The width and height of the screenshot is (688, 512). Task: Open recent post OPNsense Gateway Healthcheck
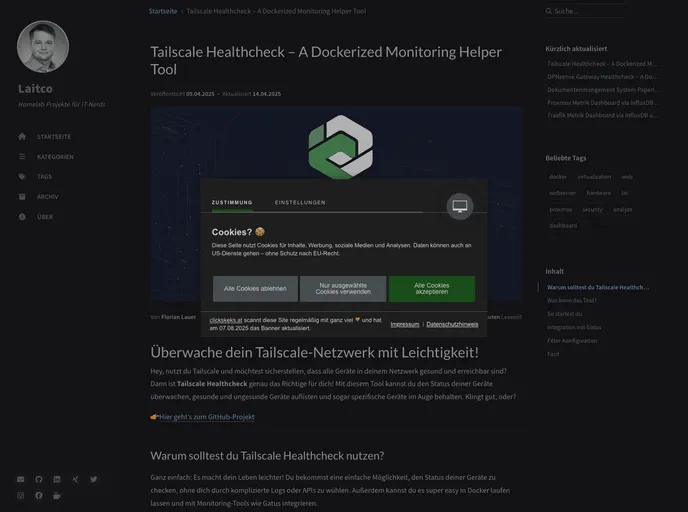click(x=602, y=77)
